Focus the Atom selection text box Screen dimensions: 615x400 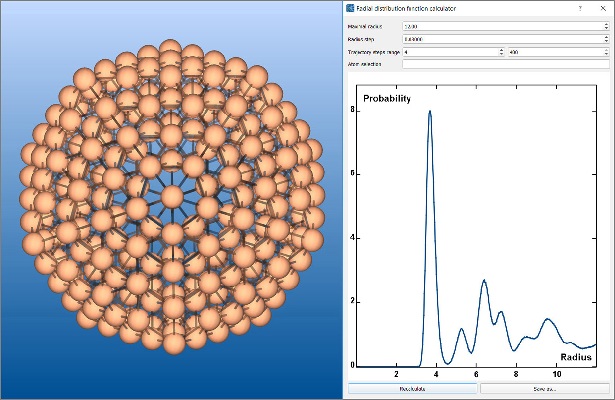[x=504, y=64]
